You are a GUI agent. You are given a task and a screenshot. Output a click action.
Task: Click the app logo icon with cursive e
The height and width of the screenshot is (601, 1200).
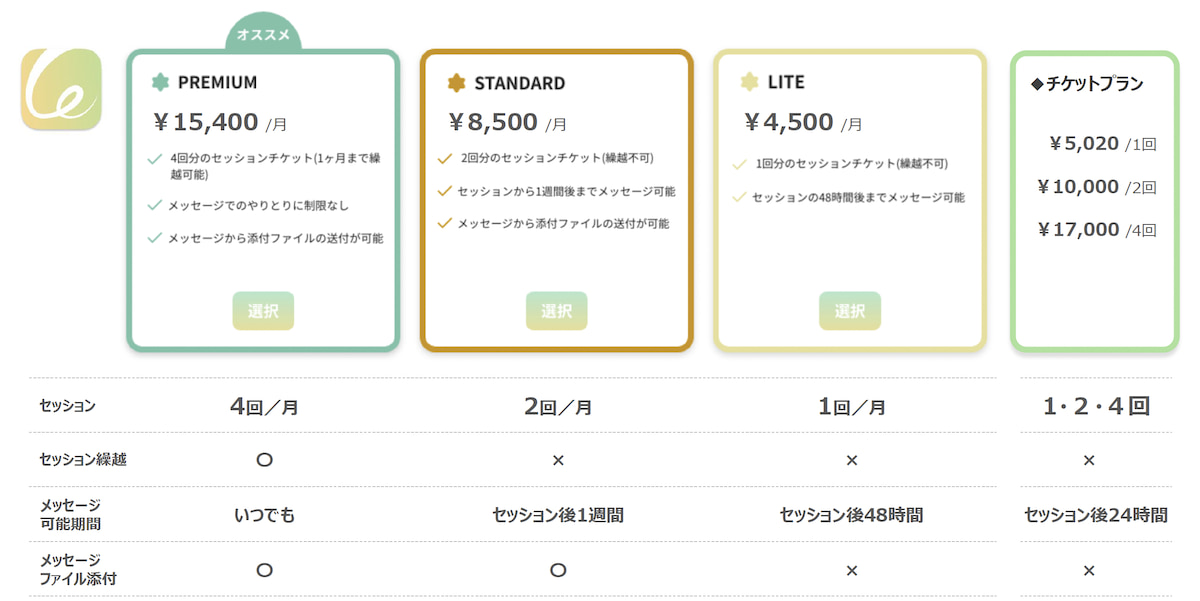coord(61,89)
